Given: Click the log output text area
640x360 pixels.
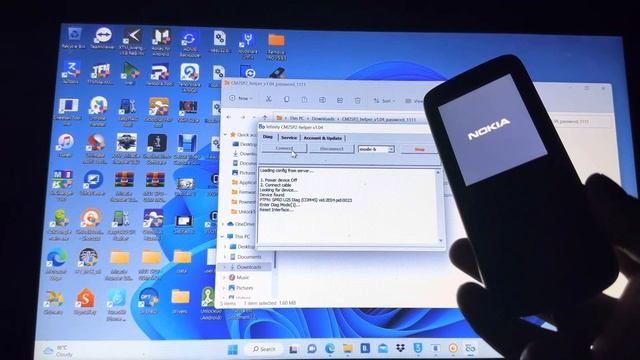Looking at the screenshot, I should point(348,207).
